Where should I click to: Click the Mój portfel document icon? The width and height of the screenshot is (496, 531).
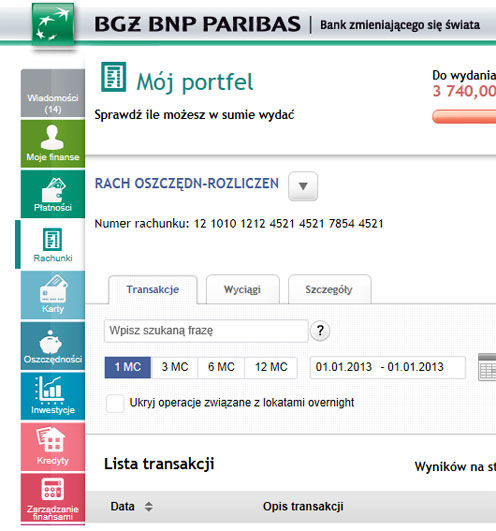114,77
